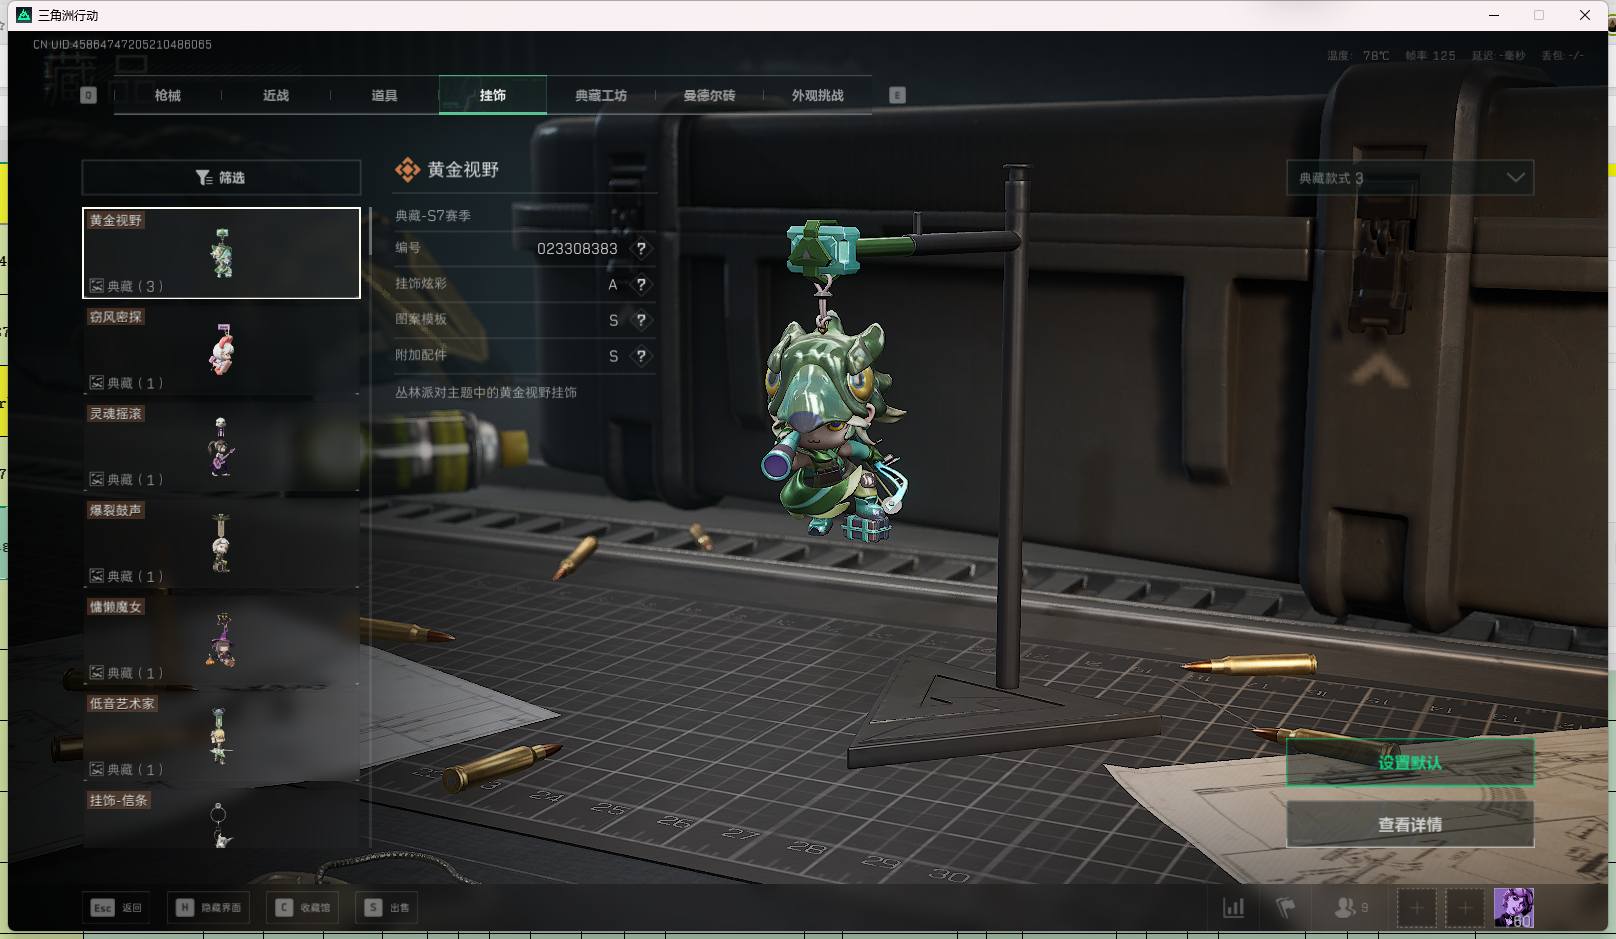This screenshot has height=939, width=1616.
Task: Open the friends icon showing 9
Action: (1351, 907)
